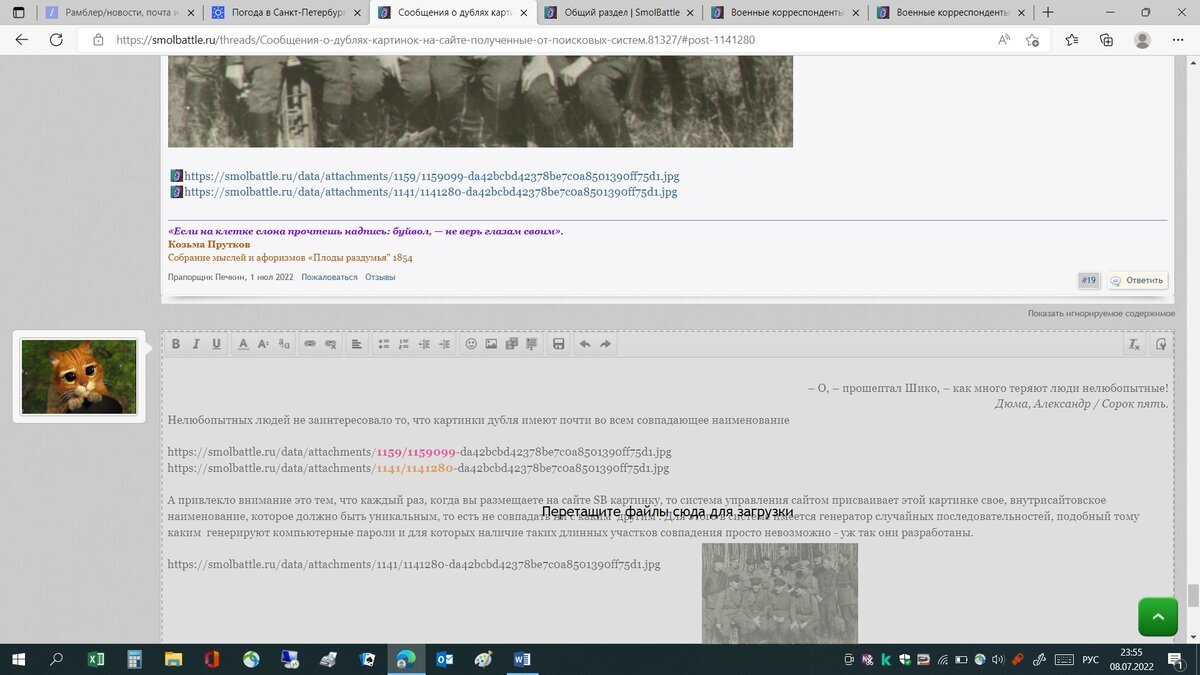Refresh the current page
The height and width of the screenshot is (675, 1200).
56,40
